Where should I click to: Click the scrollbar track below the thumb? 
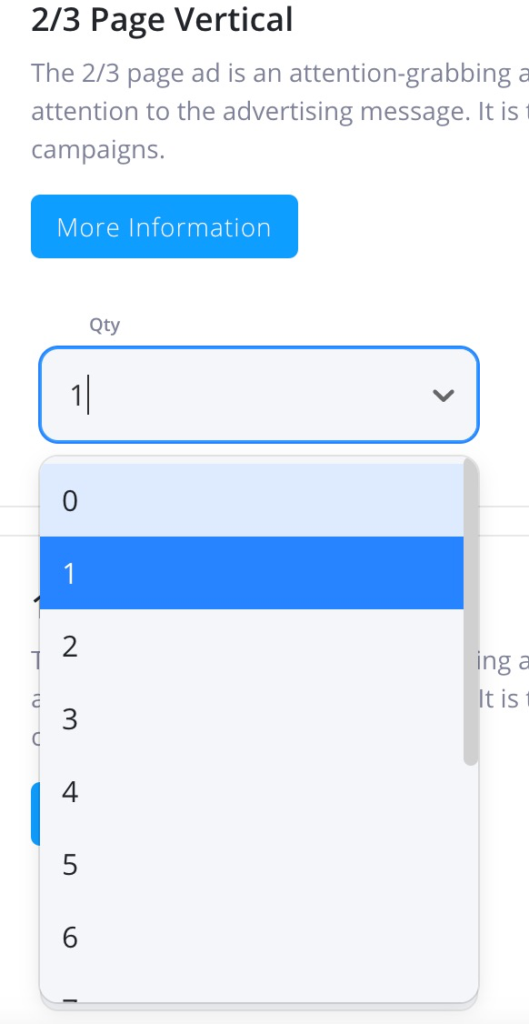pyautogui.click(x=471, y=882)
